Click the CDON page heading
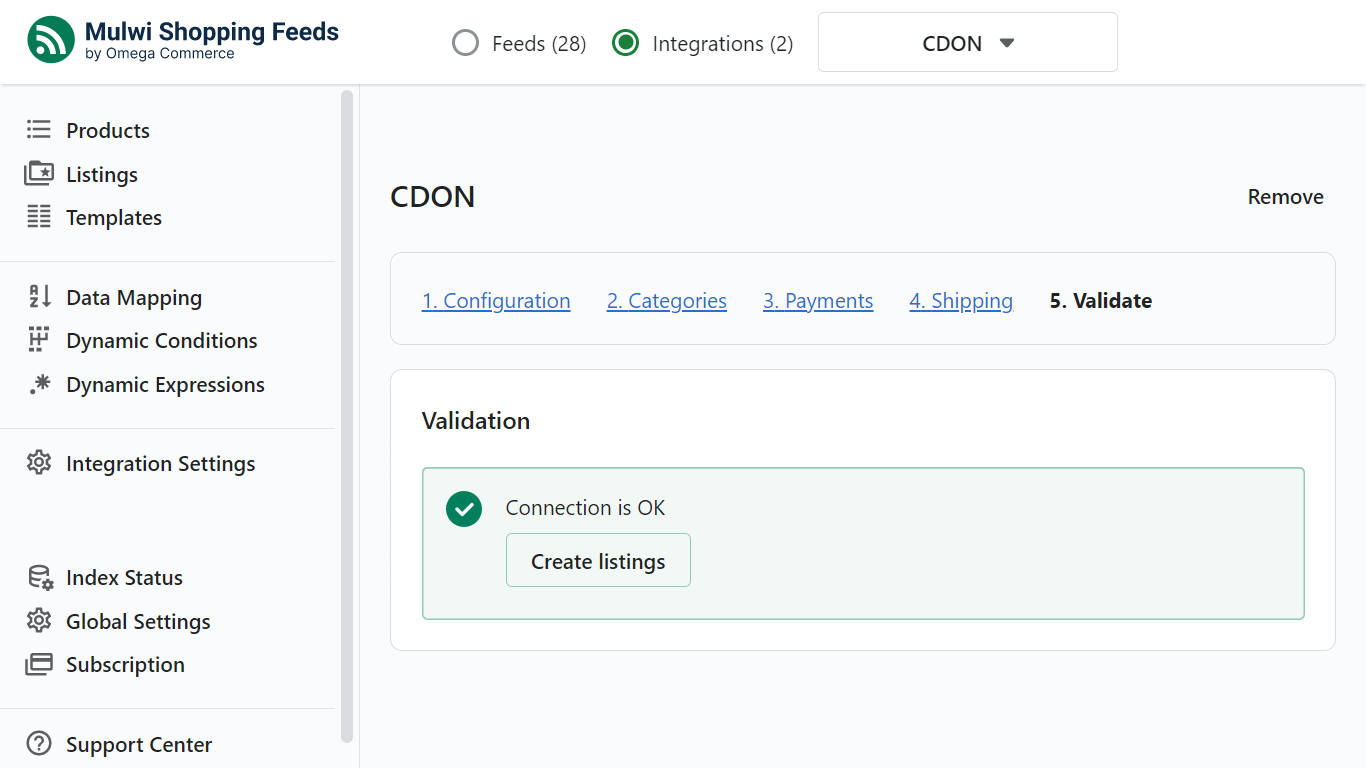The height and width of the screenshot is (768, 1366). point(433,196)
